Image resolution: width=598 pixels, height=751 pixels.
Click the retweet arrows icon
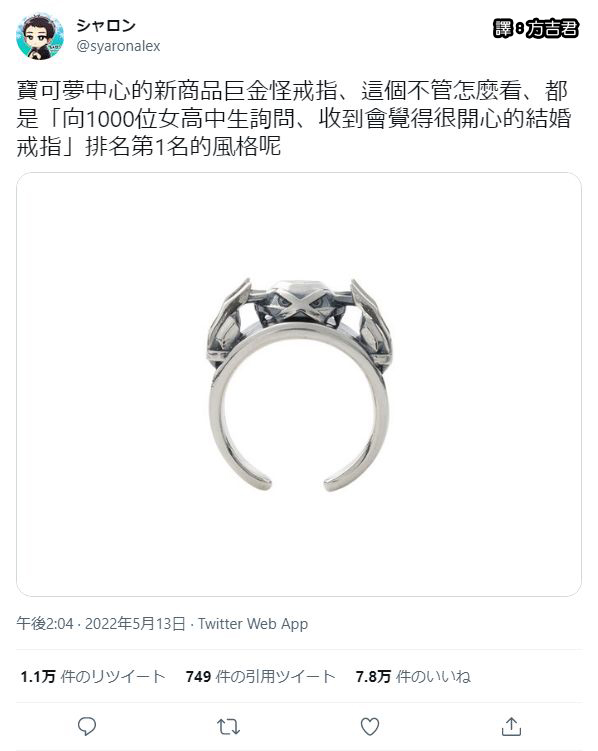pos(228,727)
